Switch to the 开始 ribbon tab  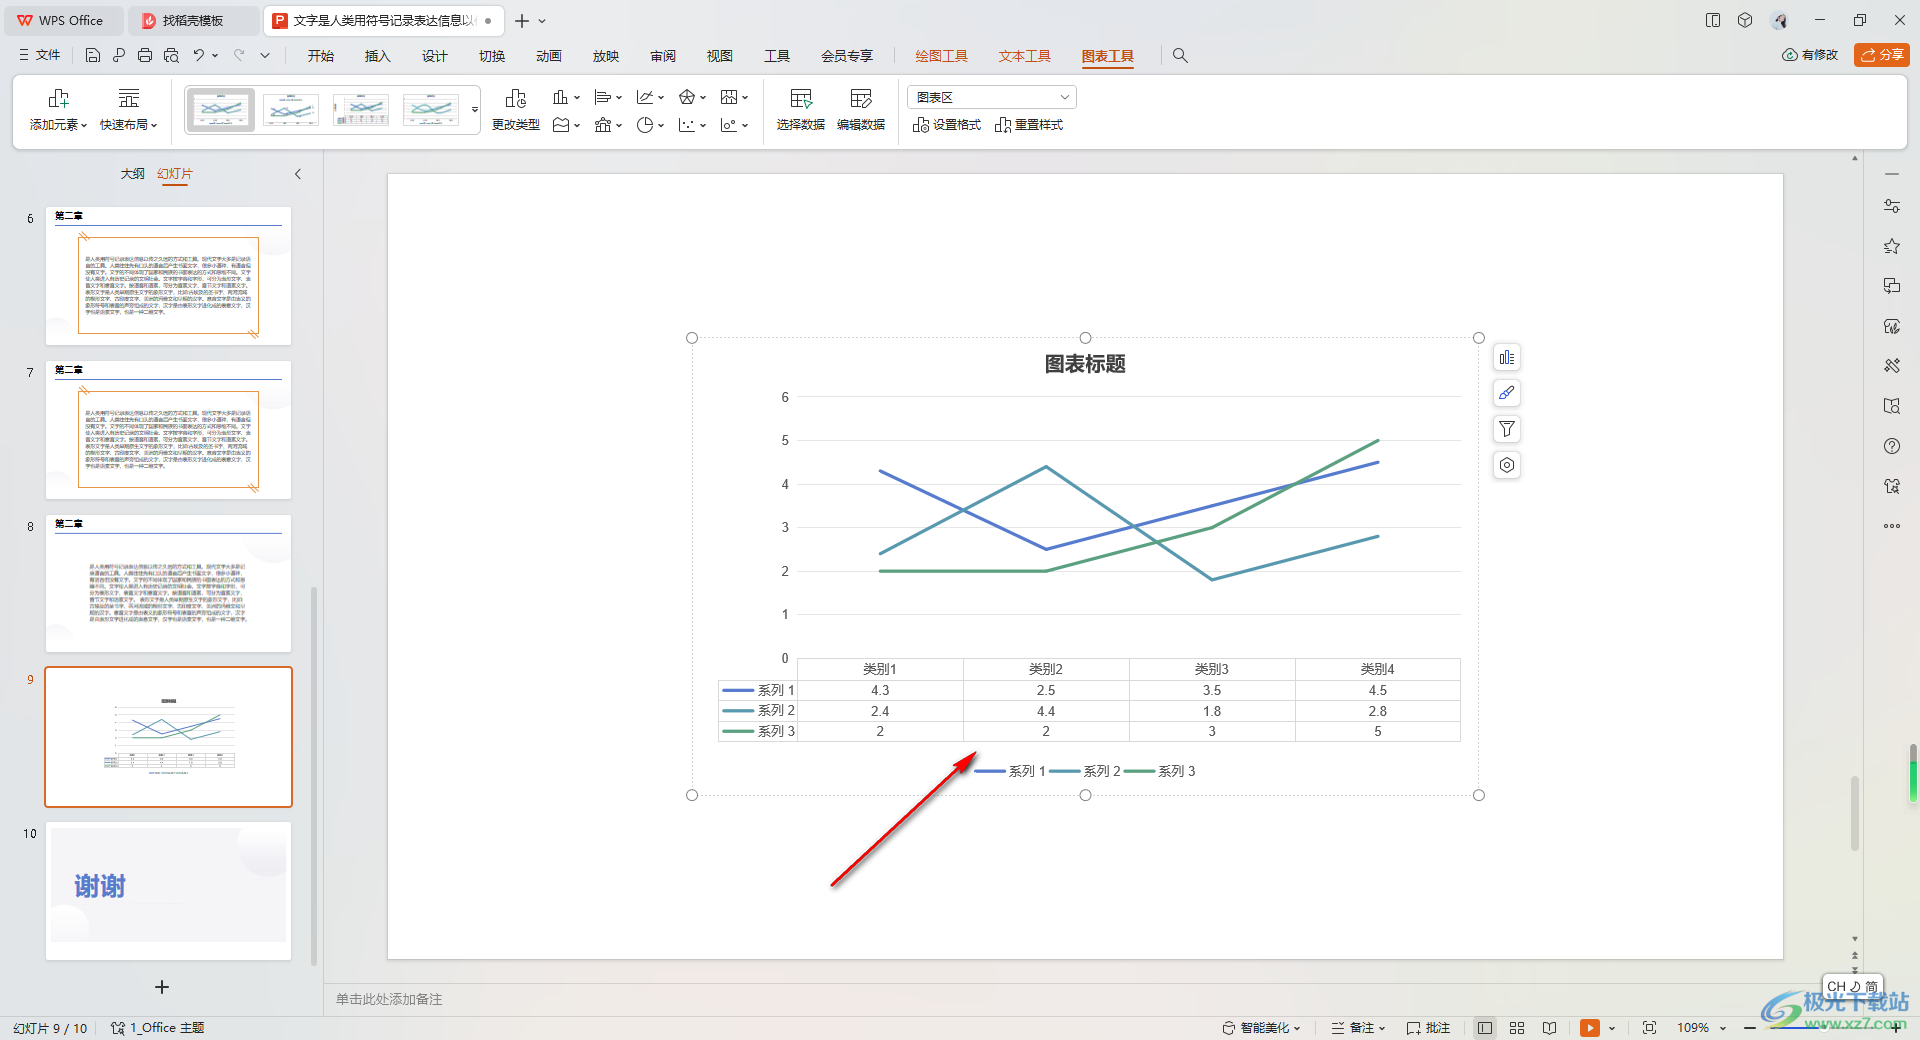(x=321, y=56)
